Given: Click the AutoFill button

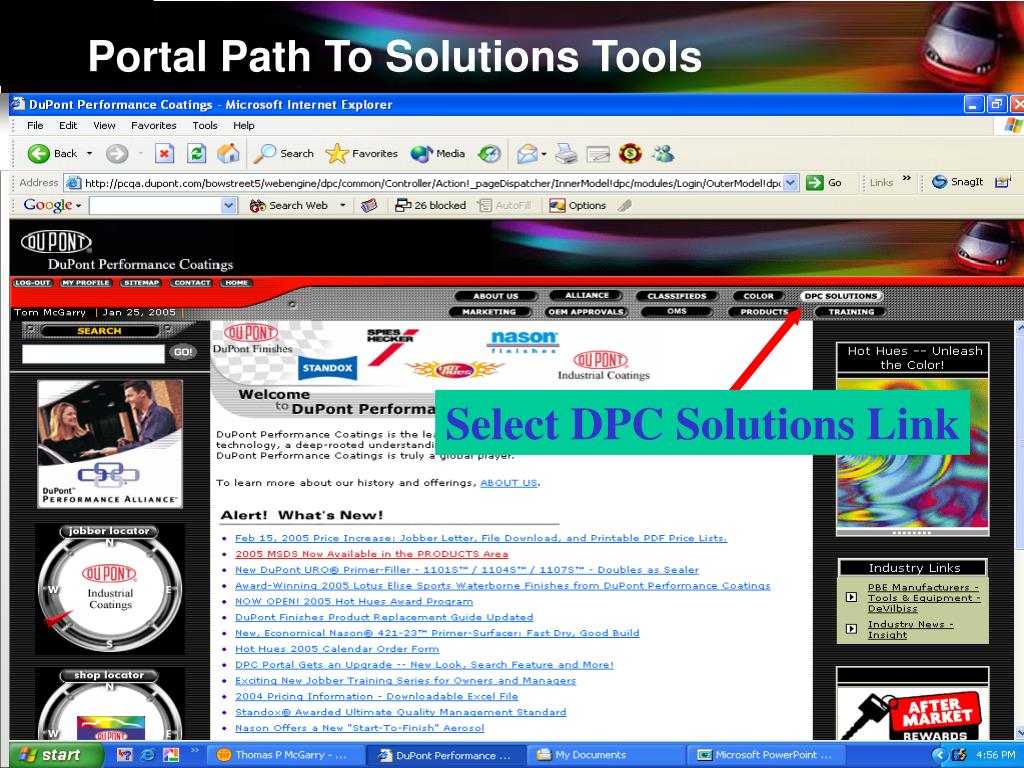Looking at the screenshot, I should click(x=504, y=205).
